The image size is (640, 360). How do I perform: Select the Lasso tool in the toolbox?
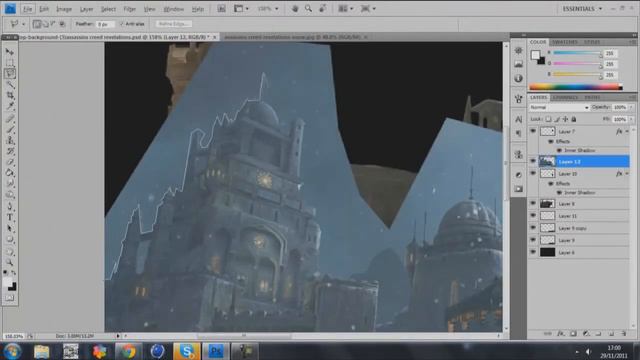[10, 73]
